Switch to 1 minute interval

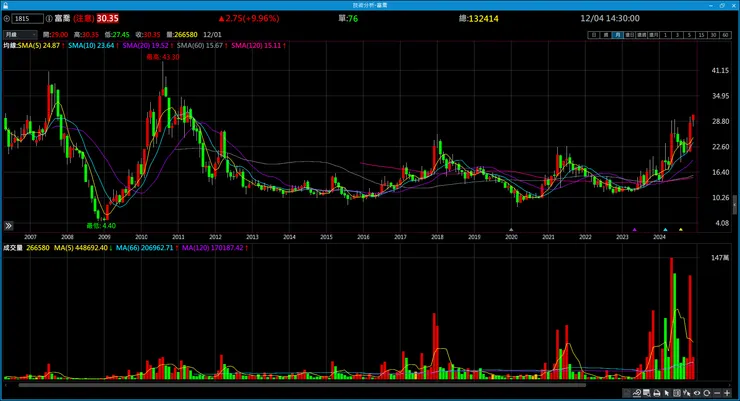coord(665,35)
